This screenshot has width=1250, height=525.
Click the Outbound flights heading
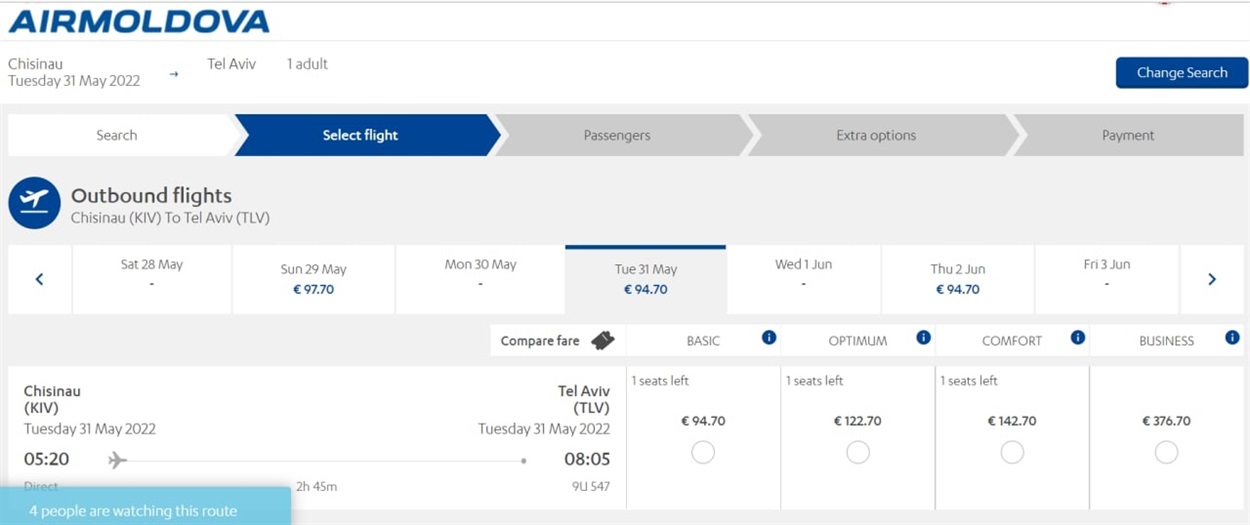click(x=151, y=196)
